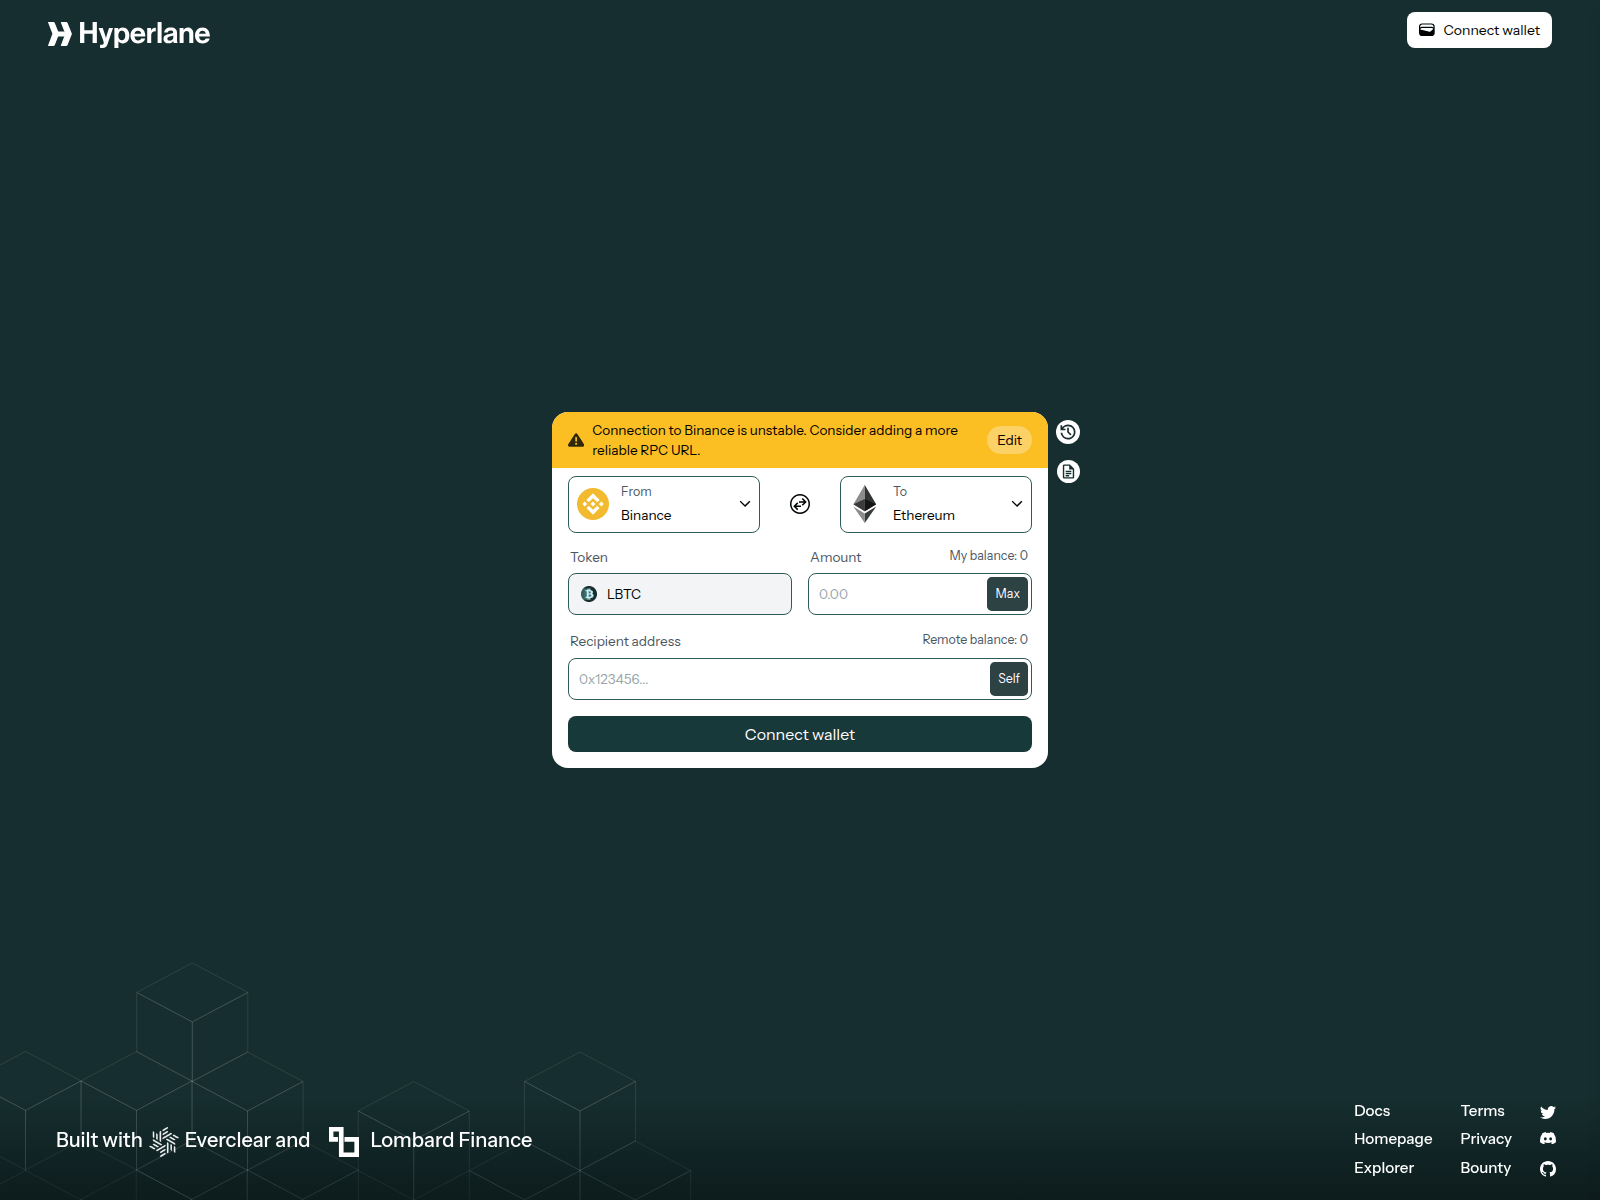Swap From and To chains
The image size is (1600, 1200).
coord(800,504)
